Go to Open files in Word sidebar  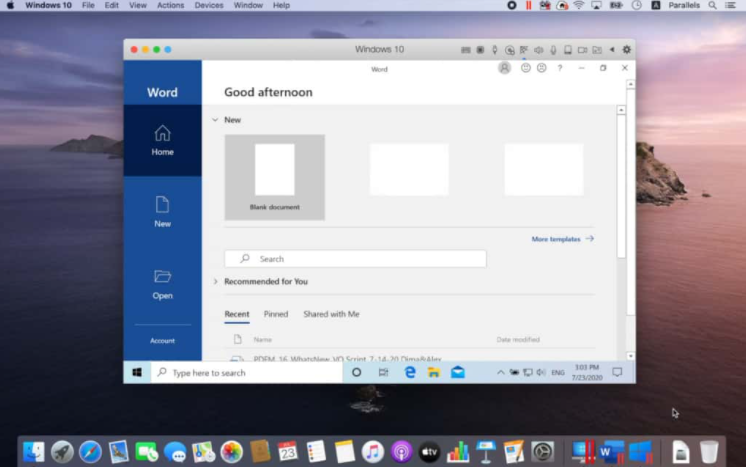coord(162,284)
